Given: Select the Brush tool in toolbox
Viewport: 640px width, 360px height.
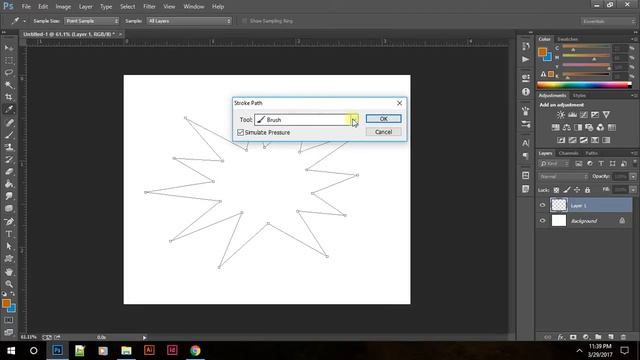Looking at the screenshot, I should click(x=9, y=135).
